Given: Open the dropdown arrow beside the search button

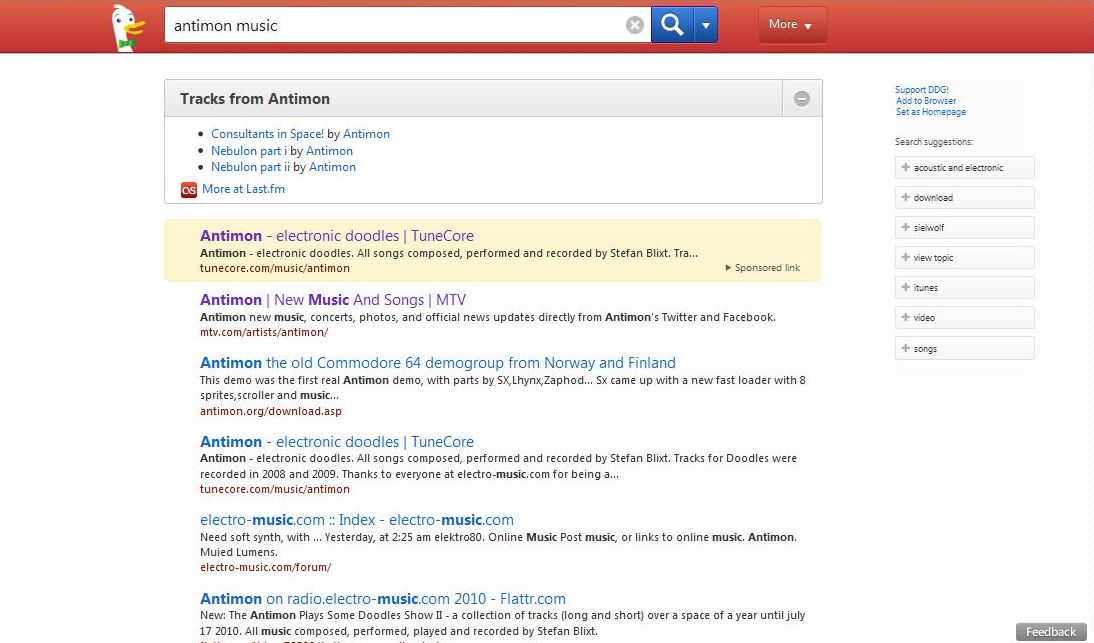Looking at the screenshot, I should tap(705, 25).
